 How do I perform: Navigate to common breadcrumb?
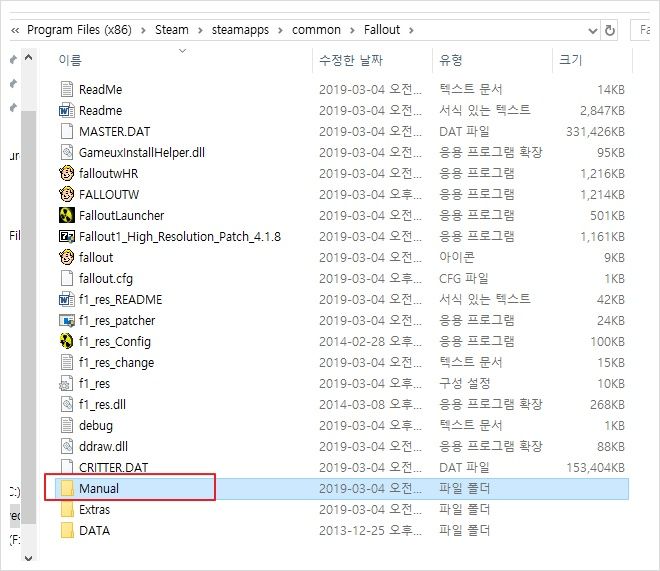tap(316, 30)
